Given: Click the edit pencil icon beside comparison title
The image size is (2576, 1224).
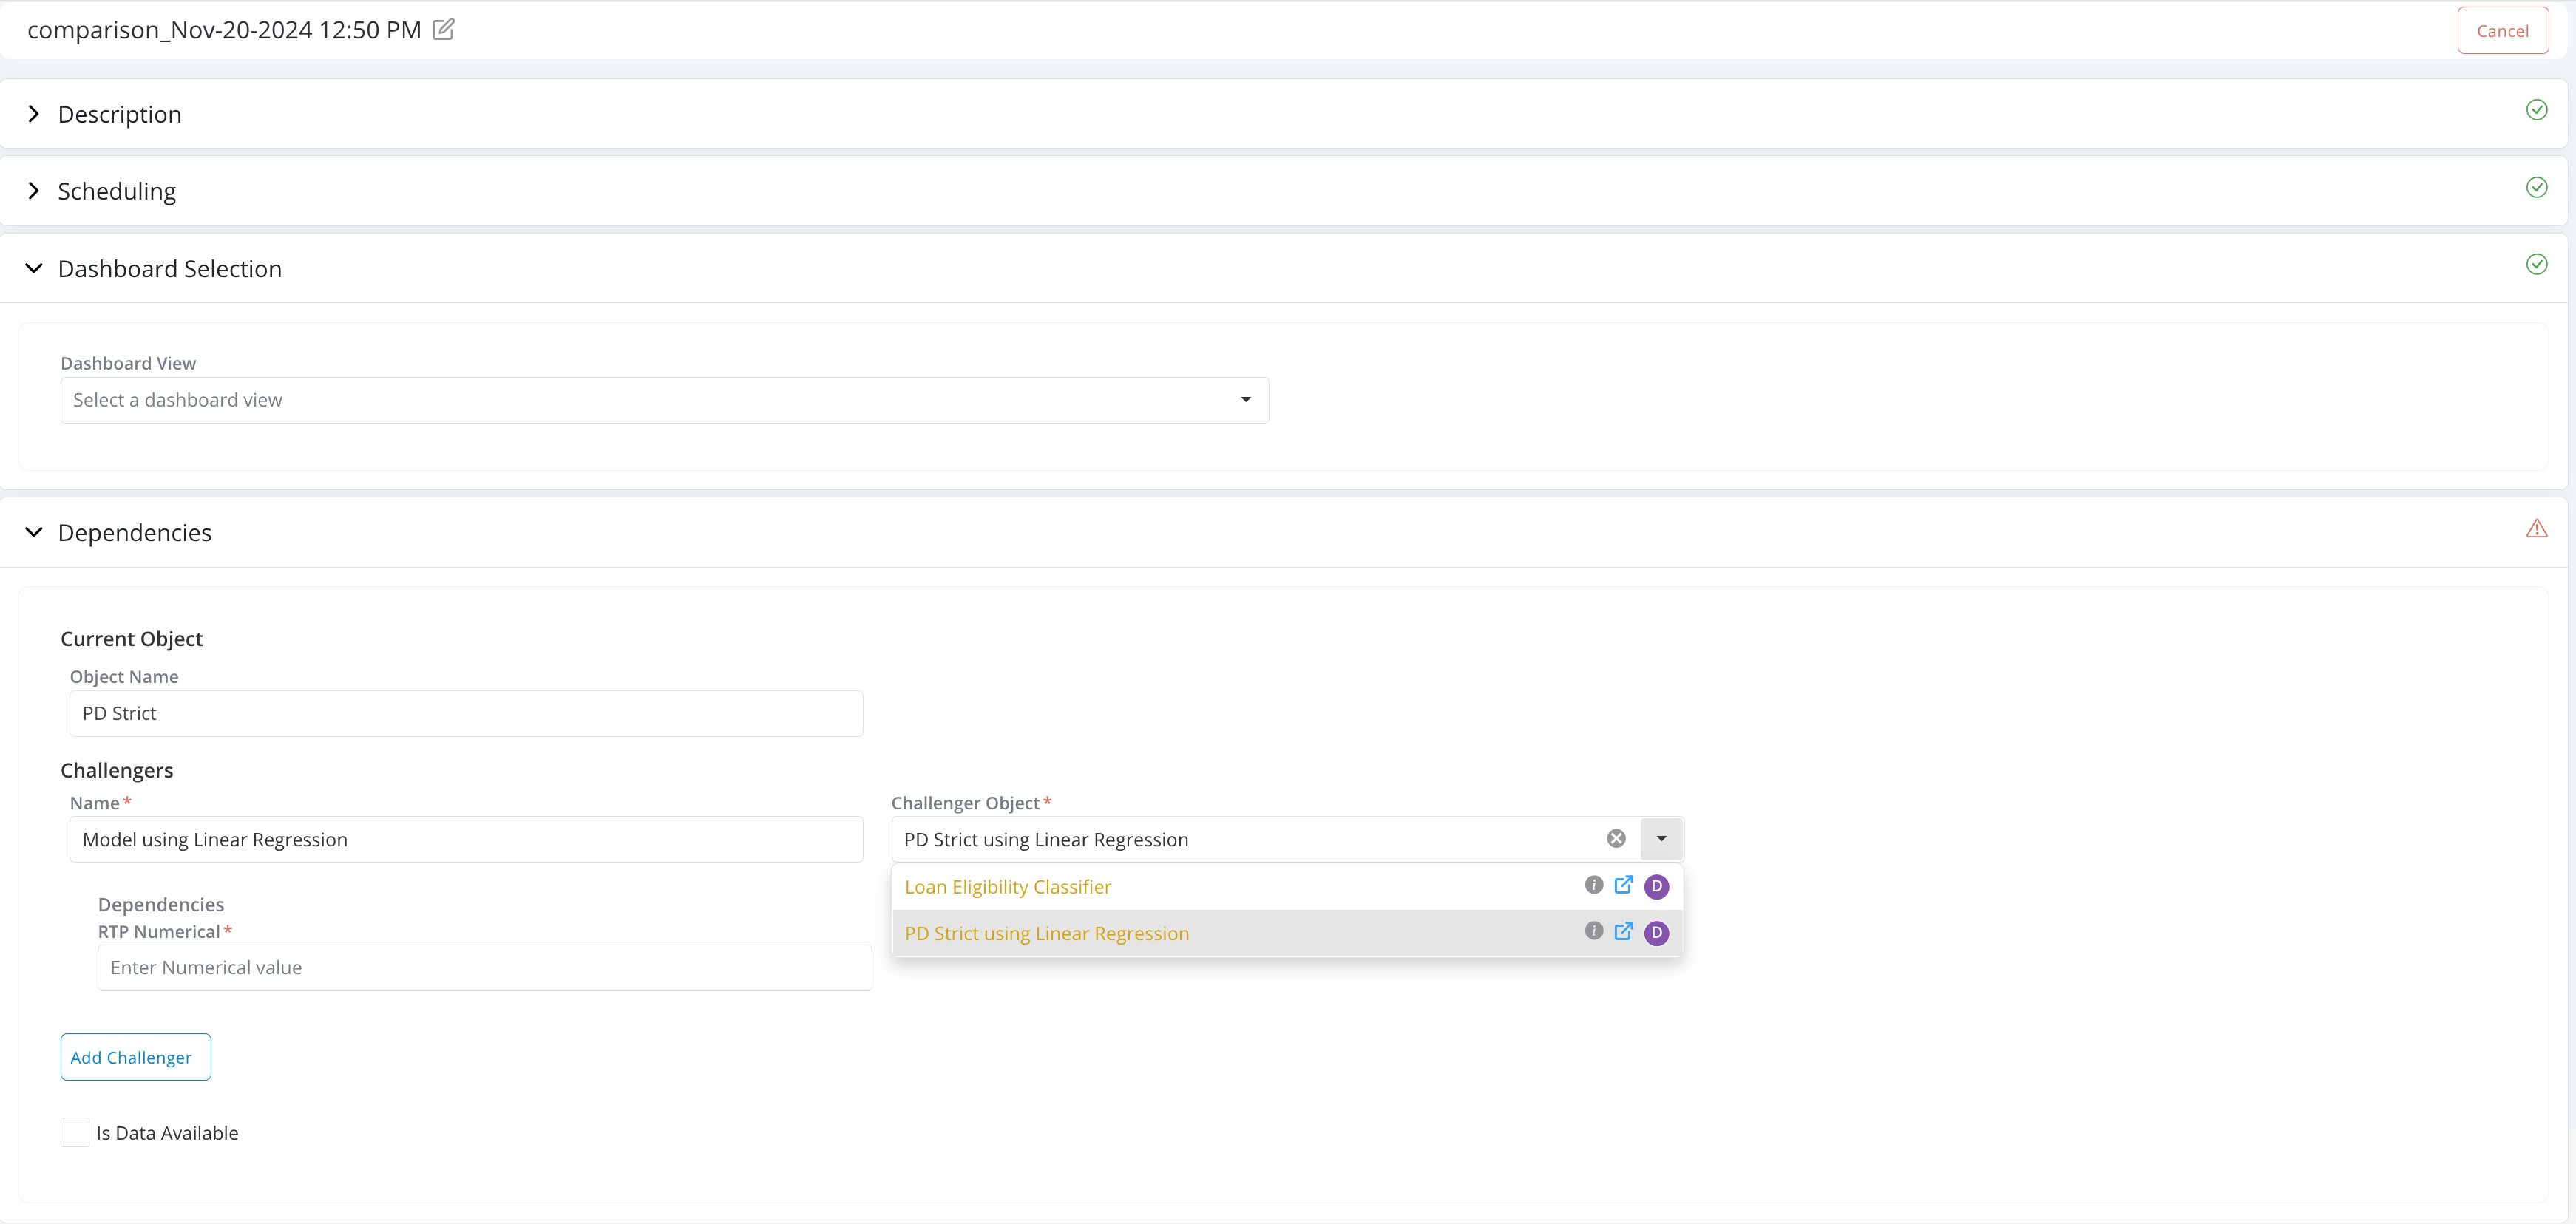Looking at the screenshot, I should click(x=443, y=30).
